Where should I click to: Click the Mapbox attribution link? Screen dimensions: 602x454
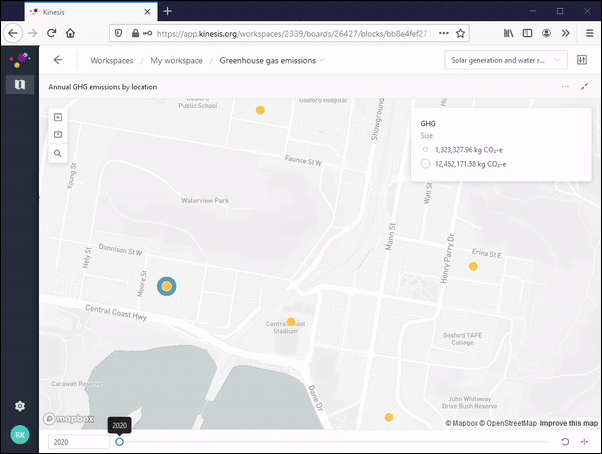[x=461, y=423]
